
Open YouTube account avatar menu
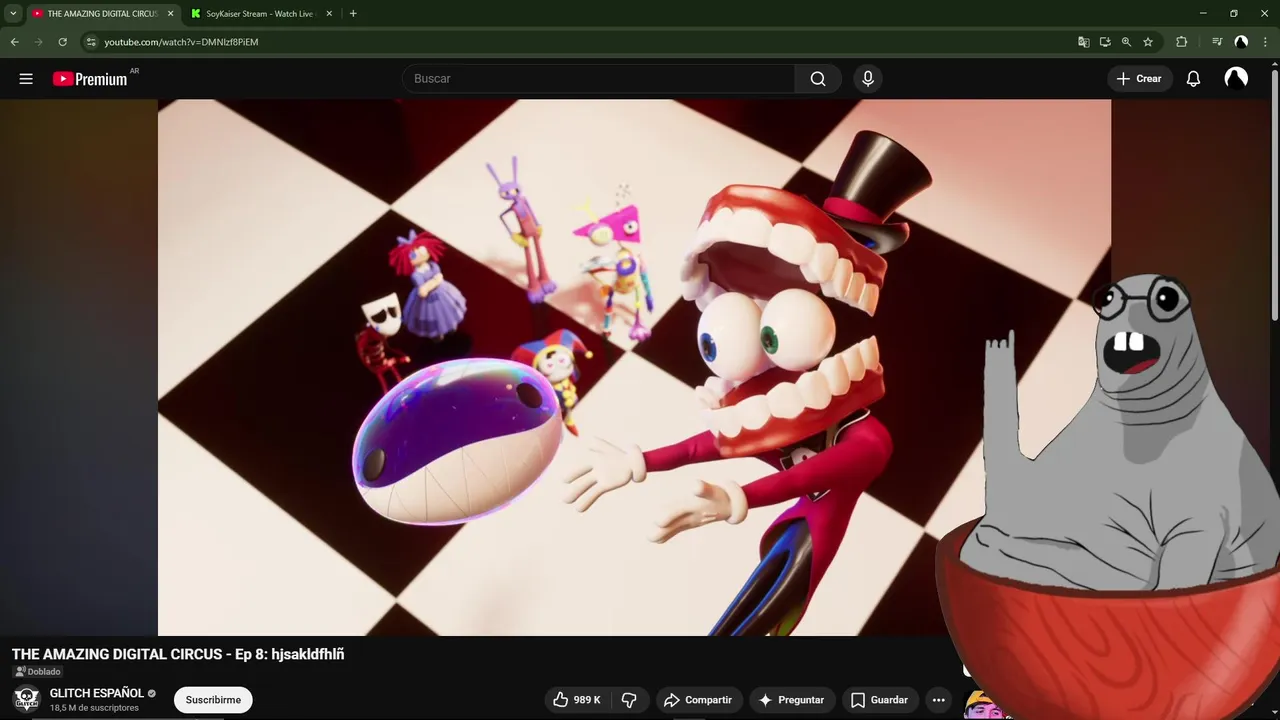(1236, 79)
